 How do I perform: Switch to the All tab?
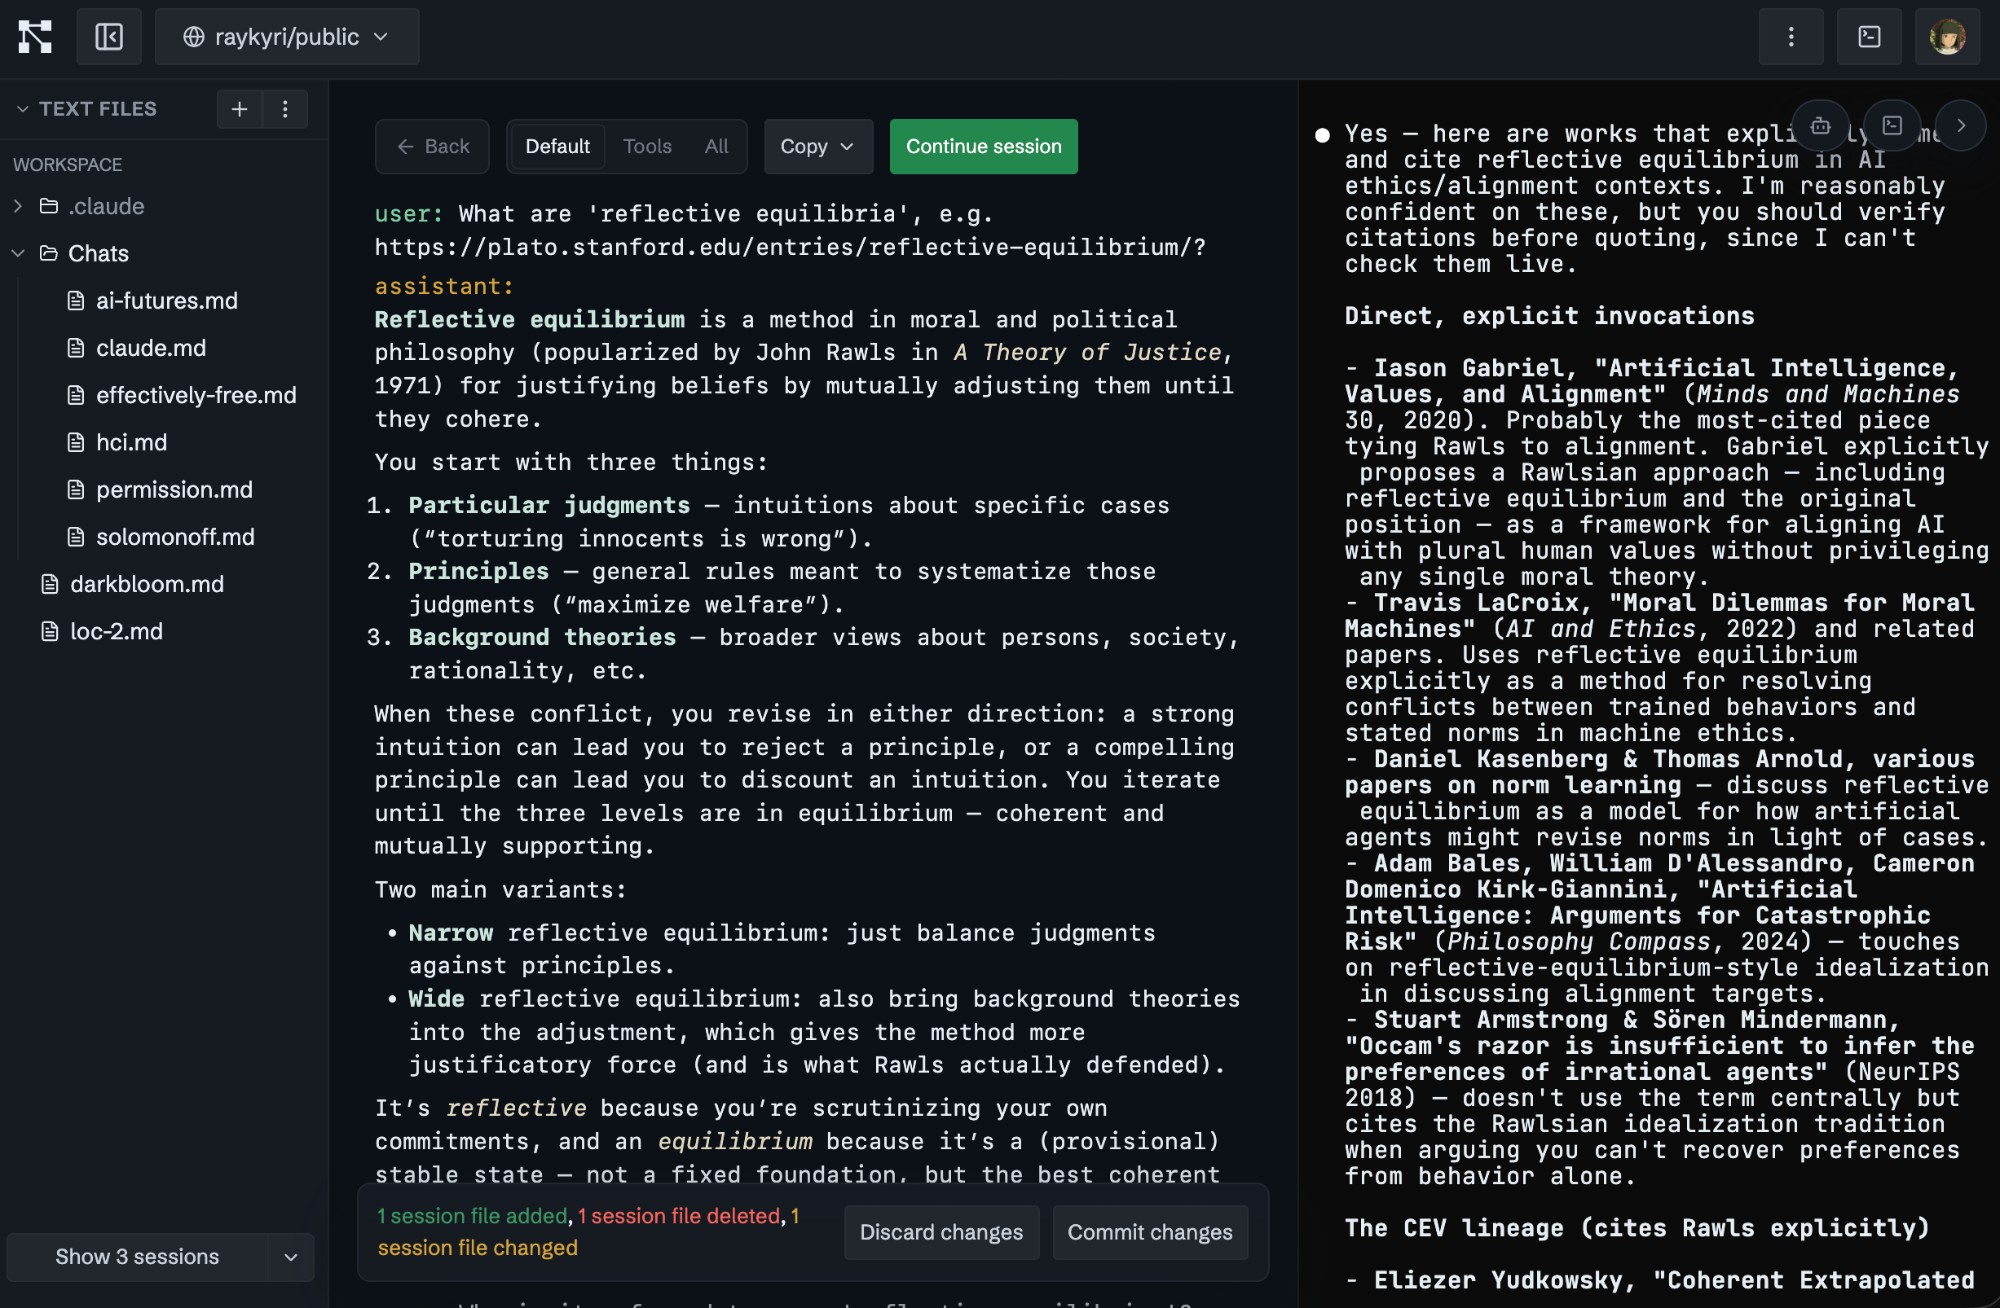point(716,146)
